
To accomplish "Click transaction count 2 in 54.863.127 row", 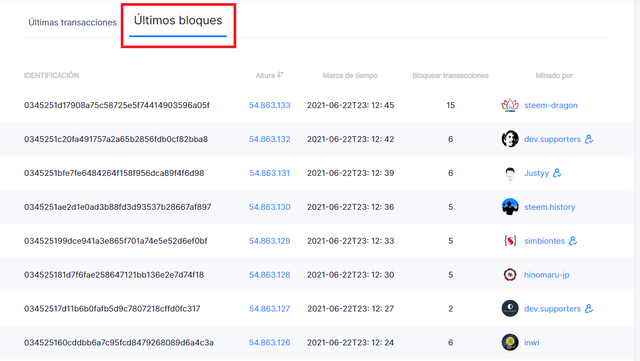I will click(x=451, y=309).
